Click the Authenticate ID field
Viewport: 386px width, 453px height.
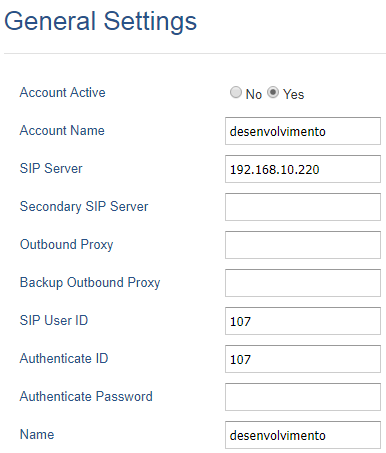point(303,359)
